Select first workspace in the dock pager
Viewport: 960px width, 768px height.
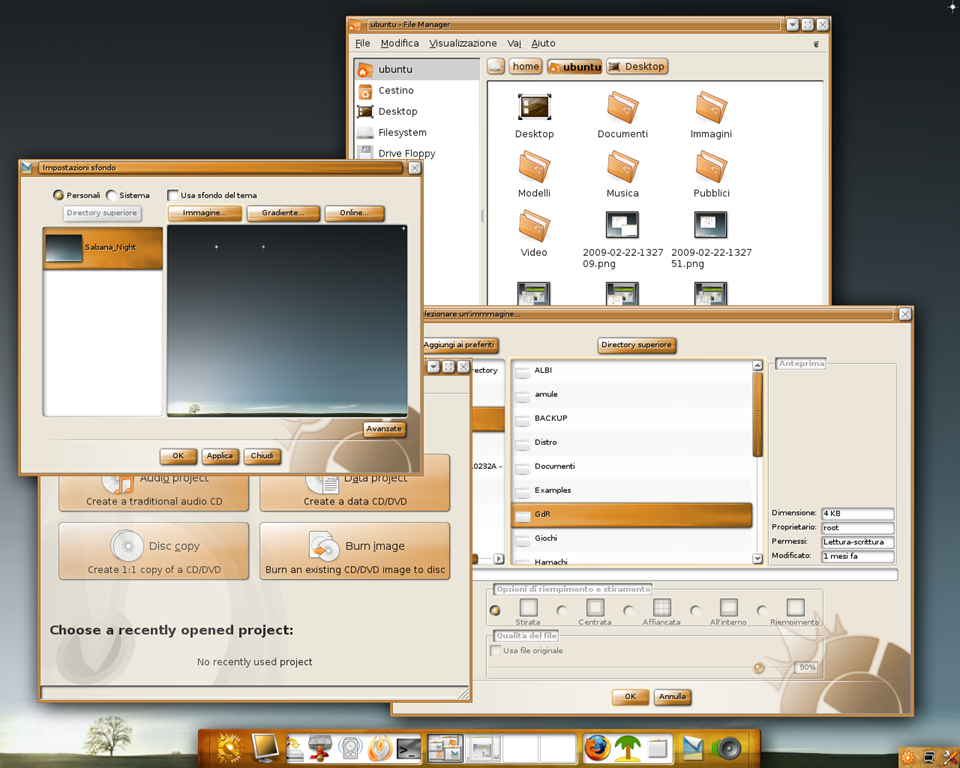click(x=444, y=748)
